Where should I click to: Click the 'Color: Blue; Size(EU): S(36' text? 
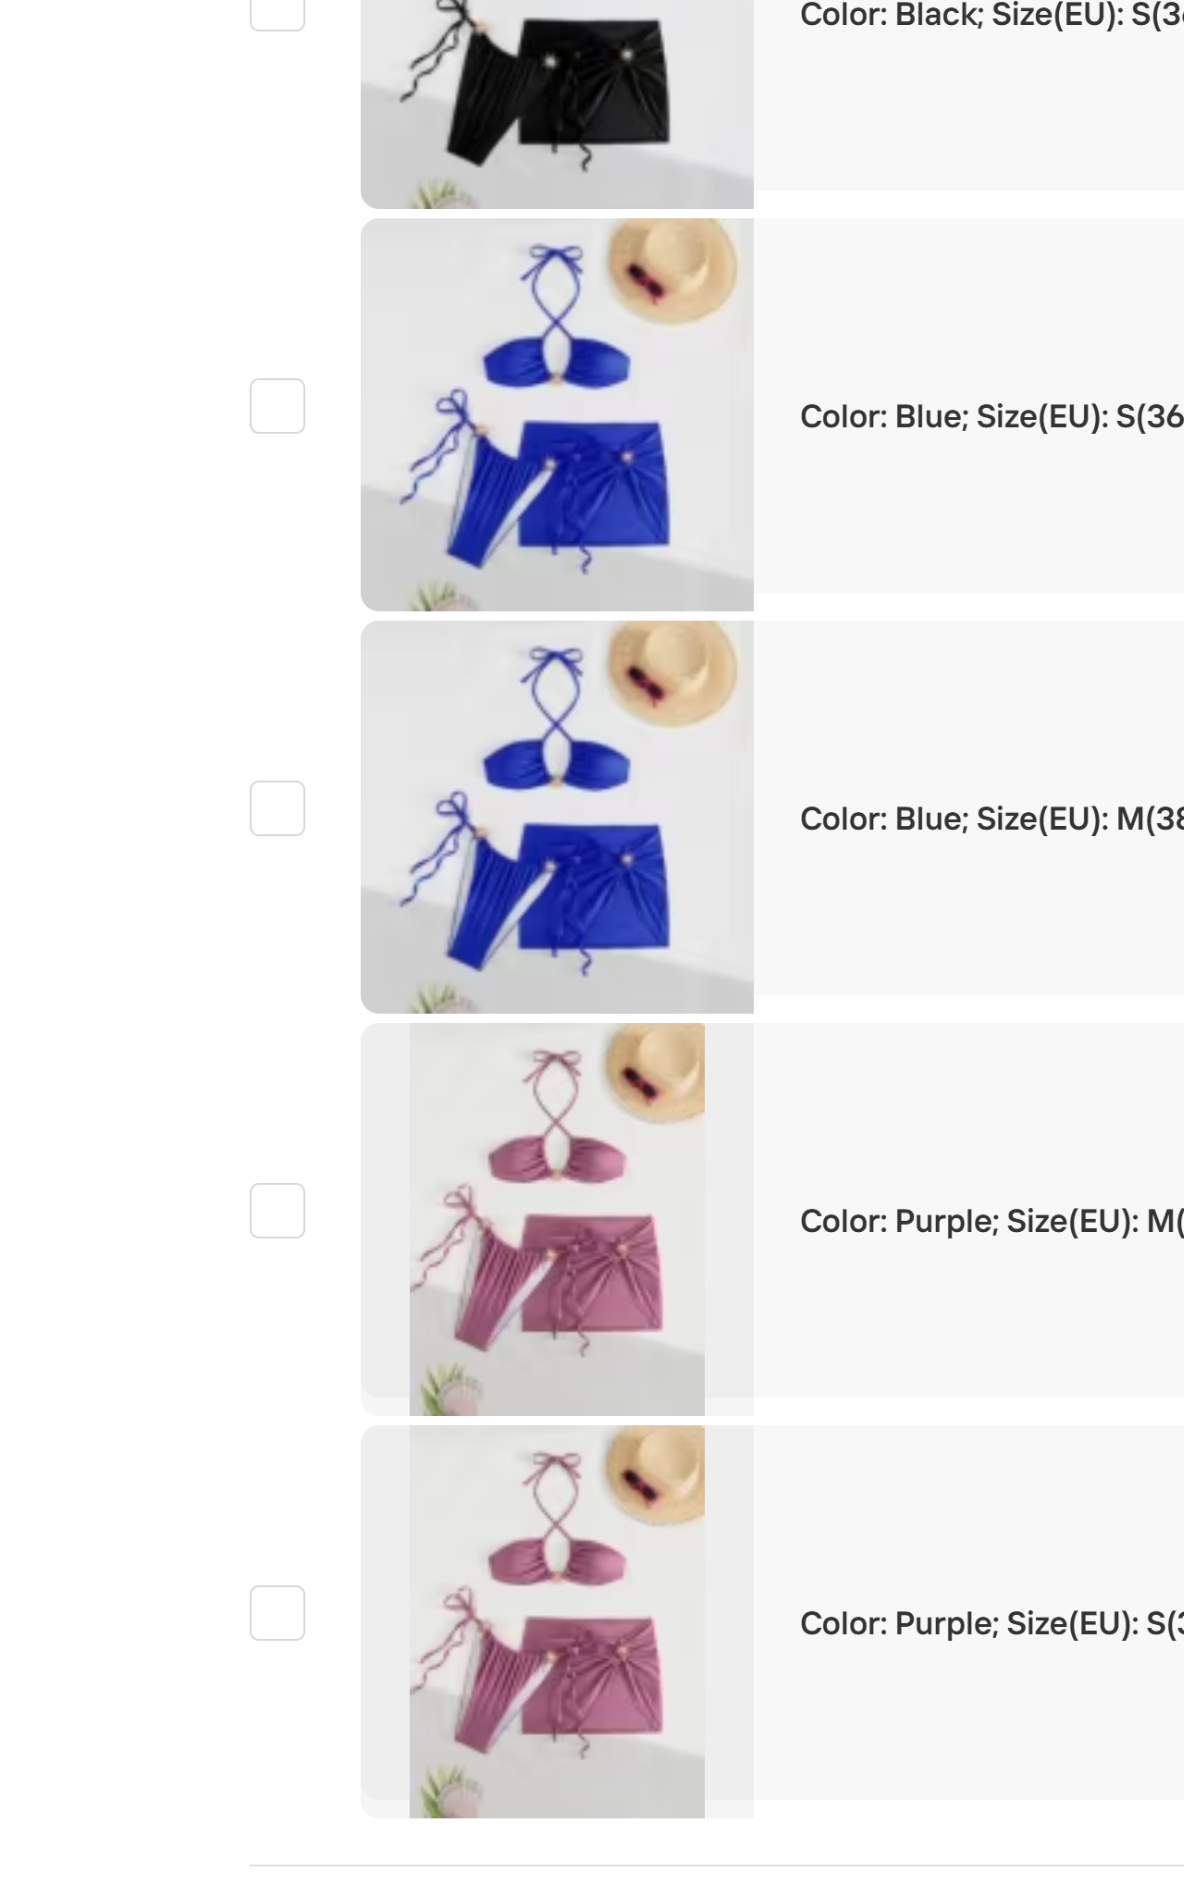992,417
